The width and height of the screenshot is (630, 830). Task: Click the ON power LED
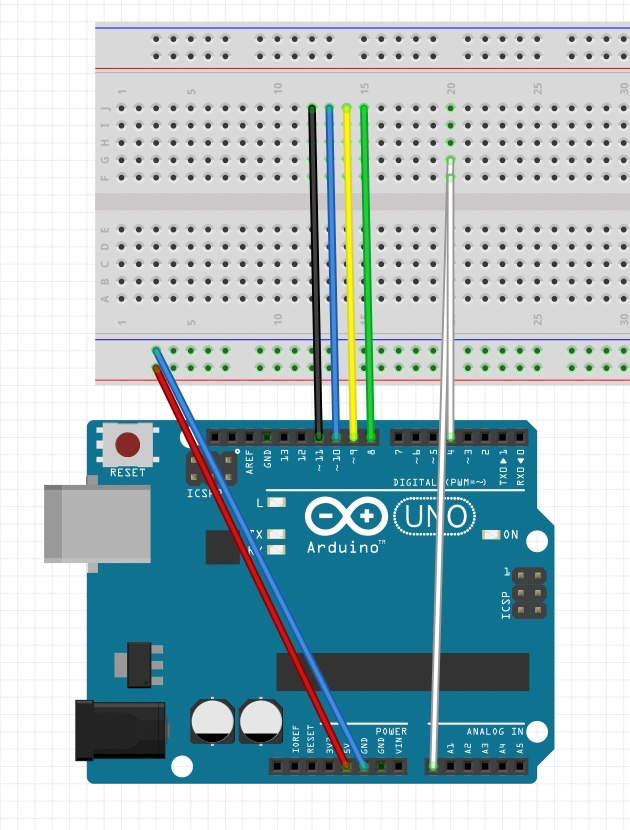491,535
